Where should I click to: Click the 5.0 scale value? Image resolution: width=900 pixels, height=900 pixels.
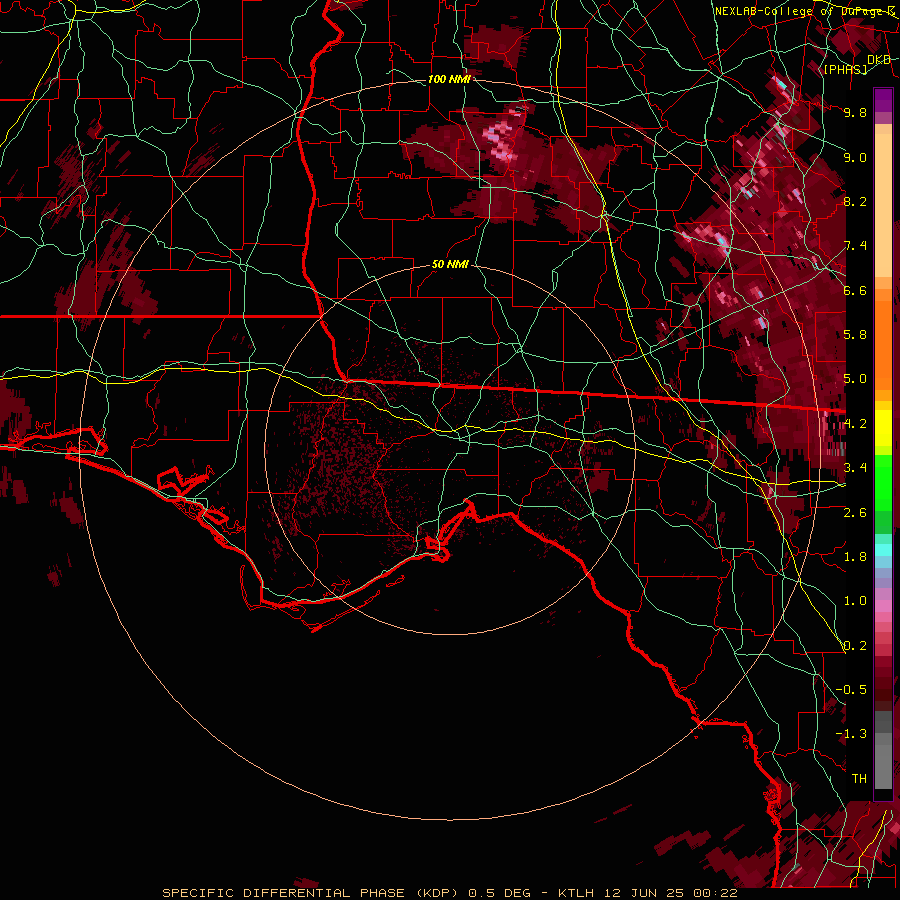[855, 379]
